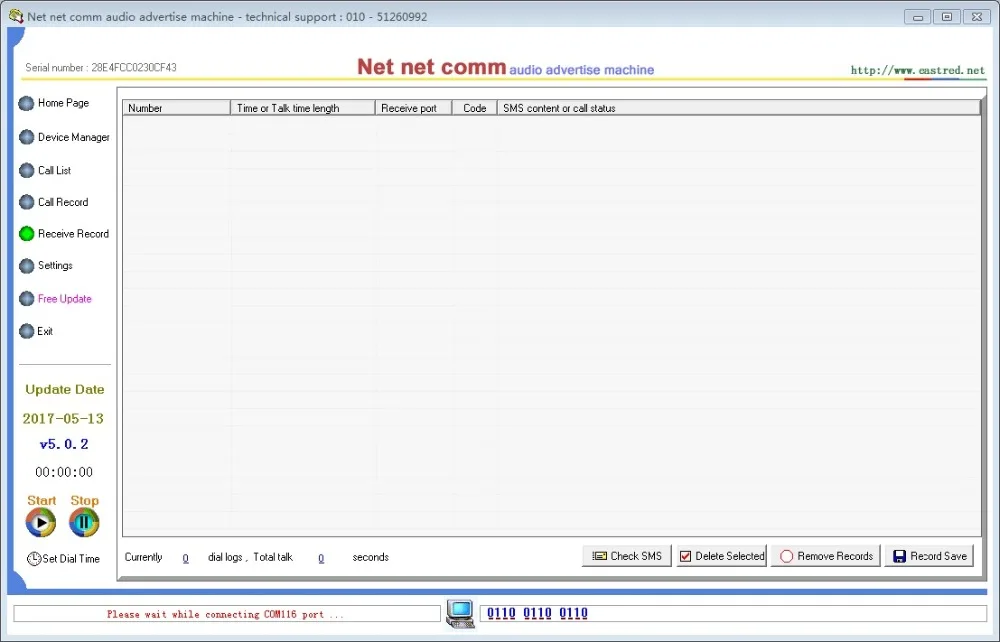
Task: Choose Exit from the sidebar
Action: (45, 332)
